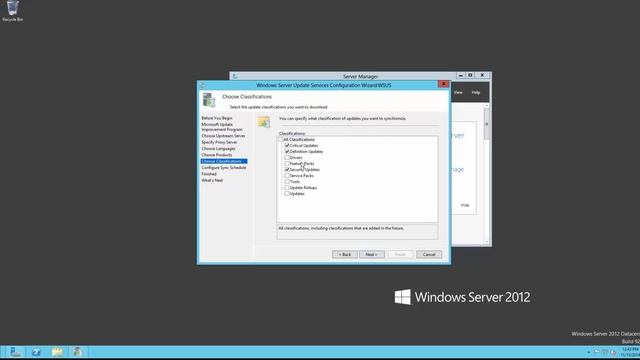The height and width of the screenshot is (360, 640).
Task: Click the yellow classification icon in wizard
Action: pyautogui.click(x=264, y=122)
